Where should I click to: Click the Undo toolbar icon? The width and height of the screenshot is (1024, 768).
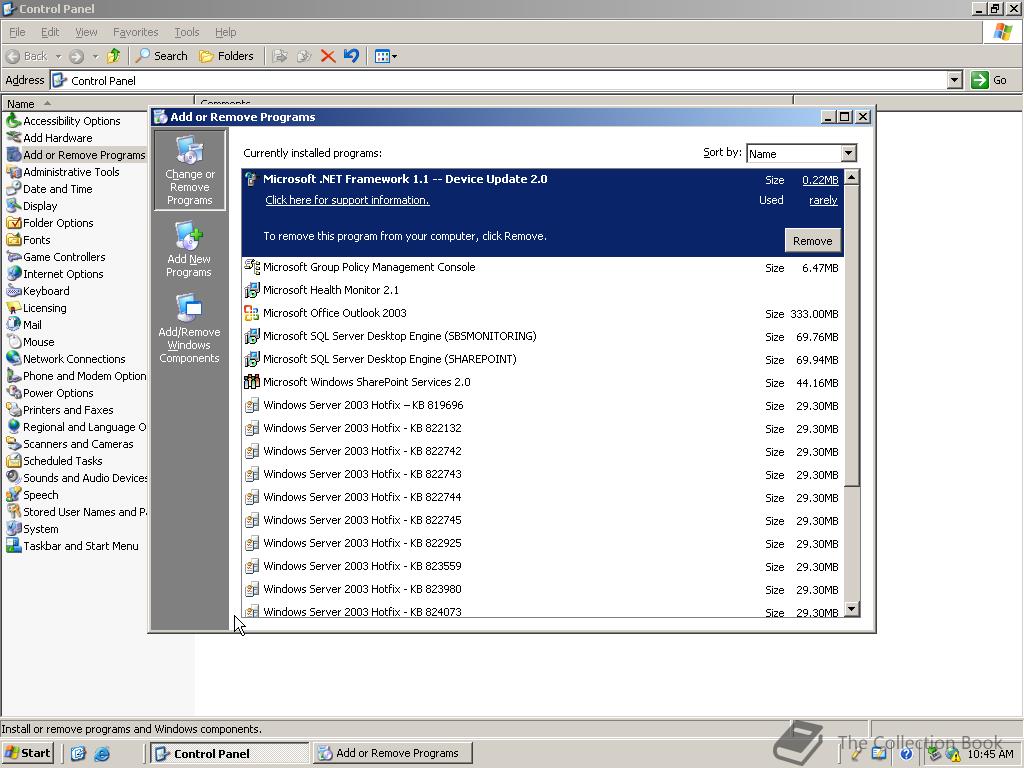click(x=351, y=56)
